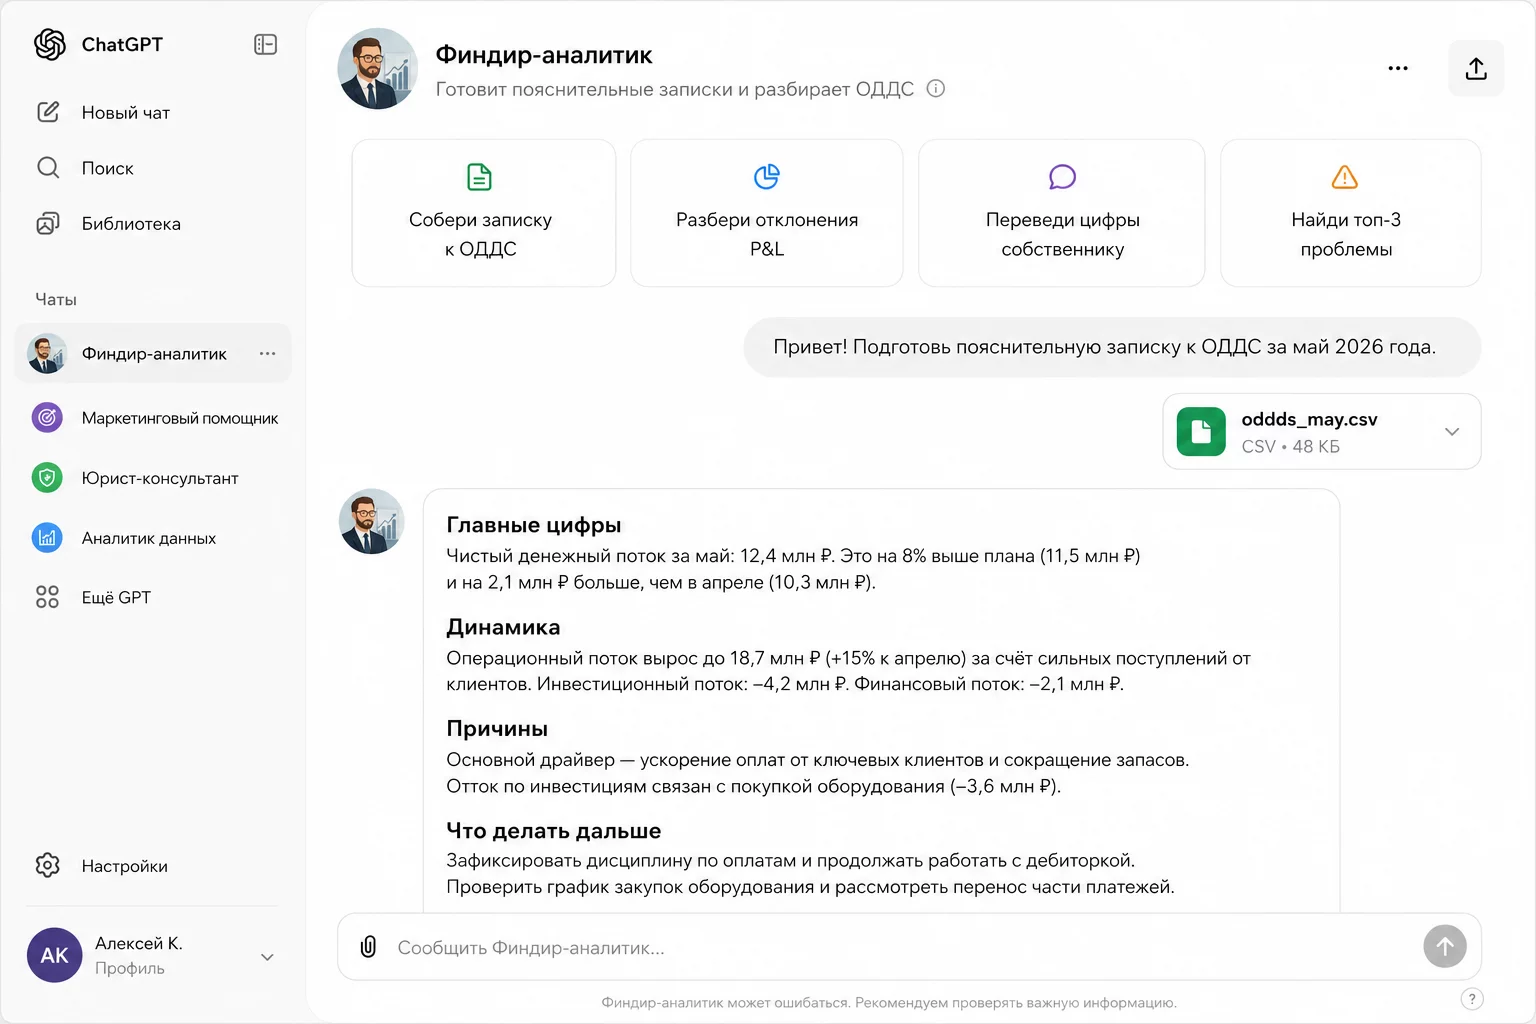Click the ChatGPT logo icon
The height and width of the screenshot is (1024, 1536).
[x=49, y=44]
